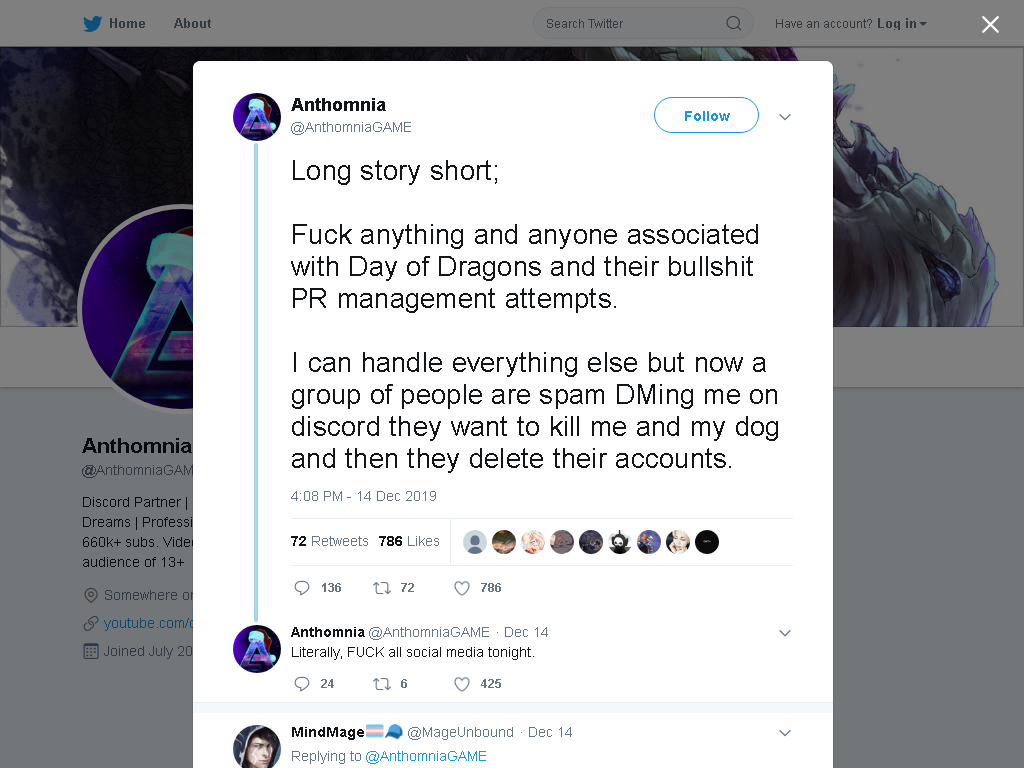Open Anthomnia's avatar in the tweet header
This screenshot has width=1024, height=768.
tap(257, 117)
